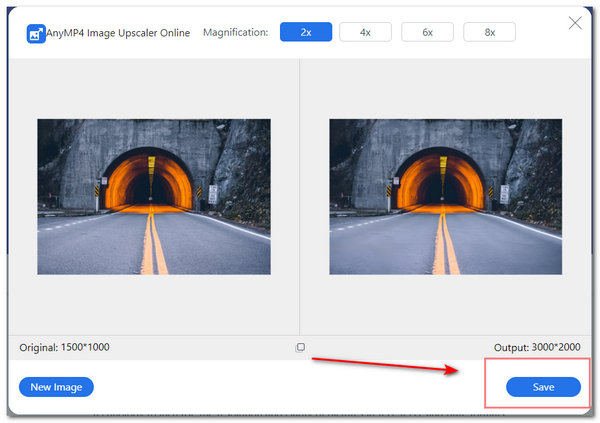Save the upscaled image

pos(543,387)
